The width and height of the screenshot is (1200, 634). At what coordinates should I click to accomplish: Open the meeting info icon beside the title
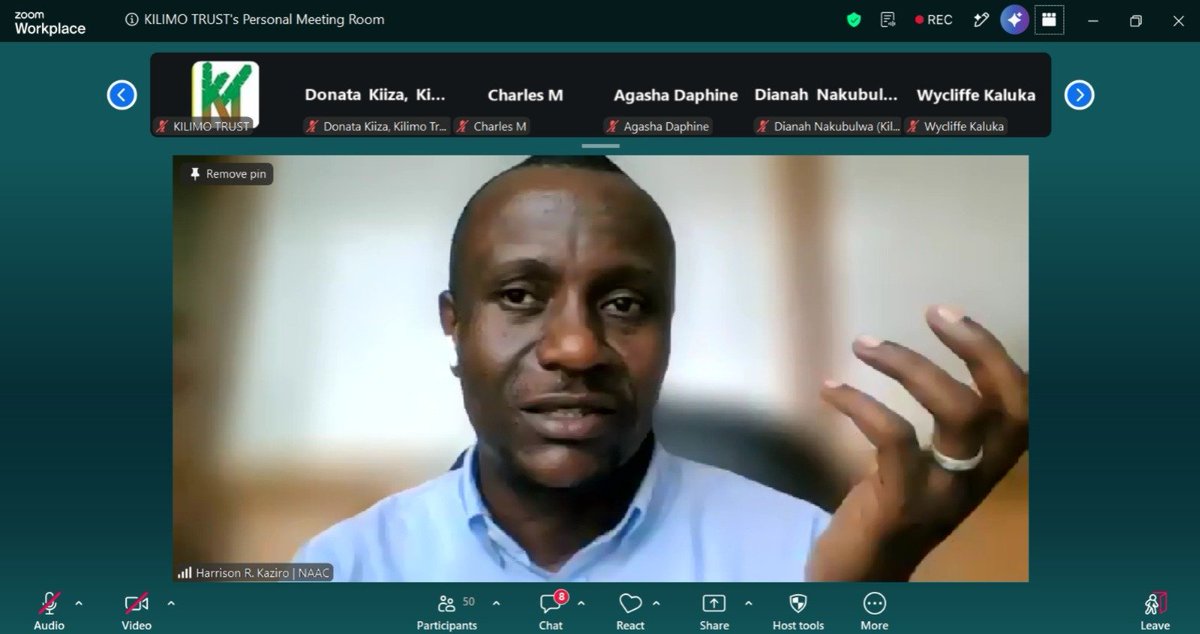click(132, 19)
